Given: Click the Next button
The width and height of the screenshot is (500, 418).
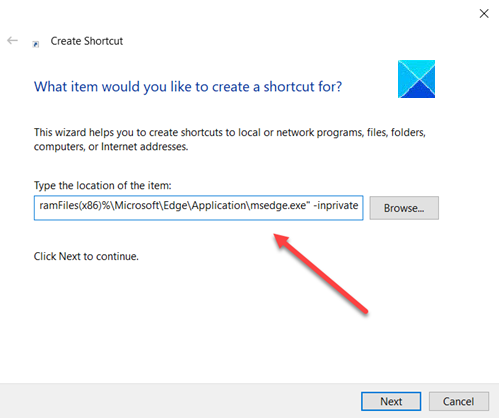Looking at the screenshot, I should [x=391, y=401].
